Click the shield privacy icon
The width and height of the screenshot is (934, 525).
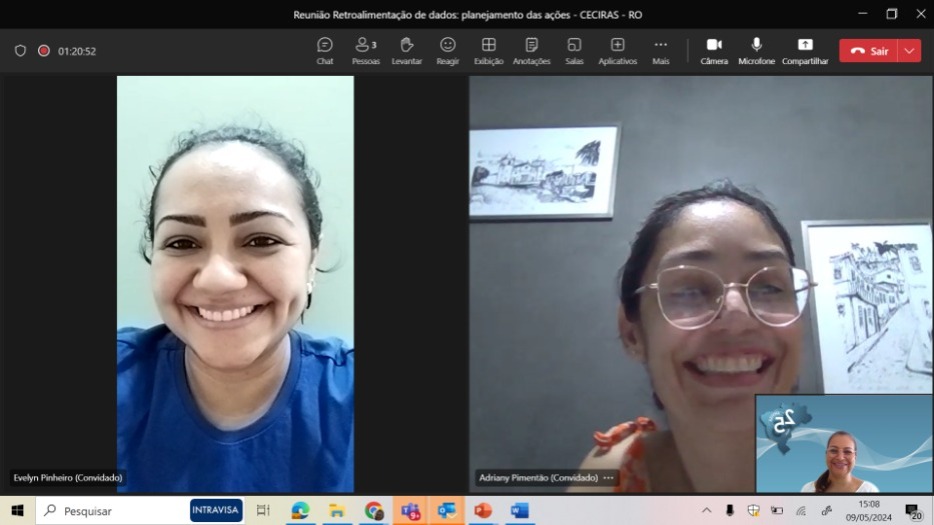click(20, 51)
